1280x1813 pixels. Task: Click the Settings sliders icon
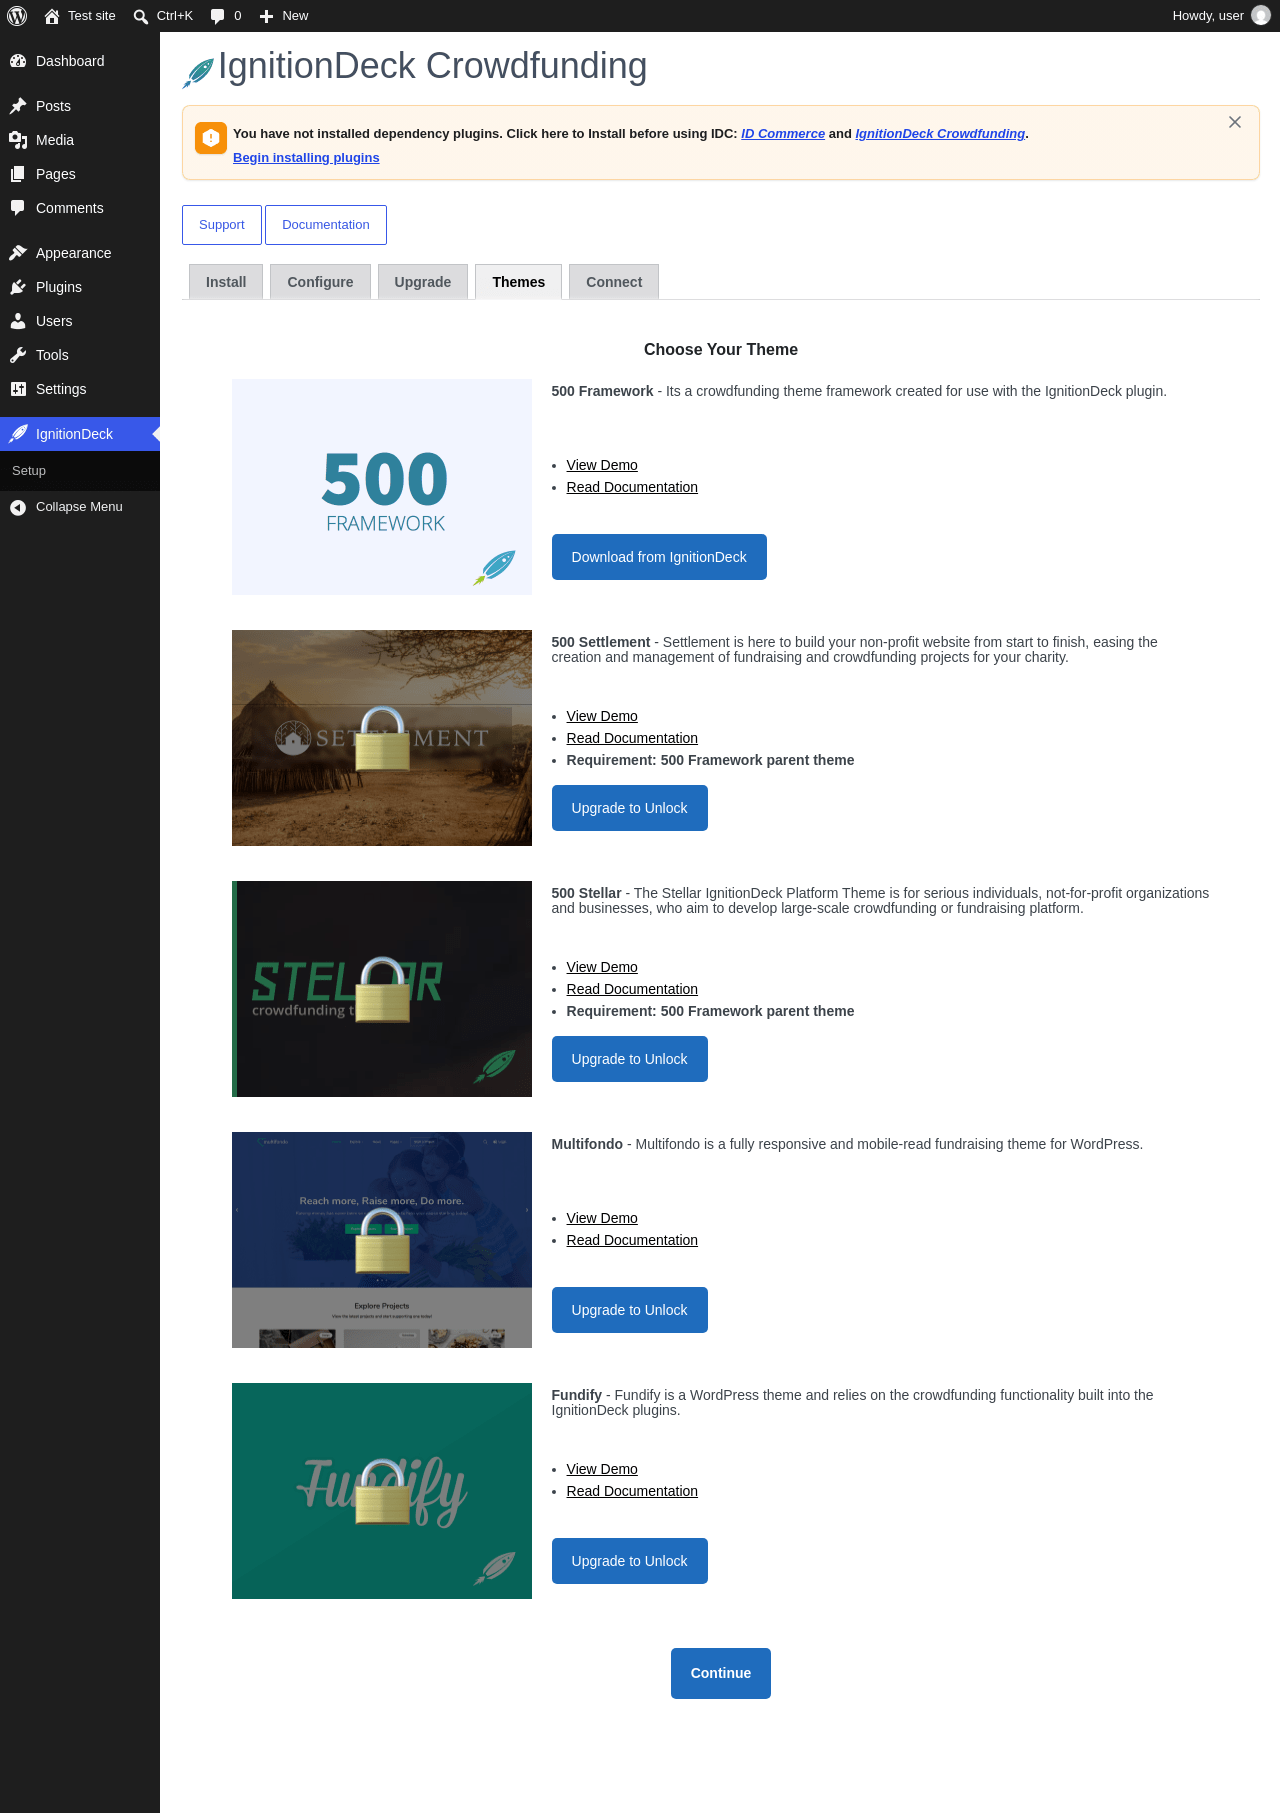click(18, 389)
